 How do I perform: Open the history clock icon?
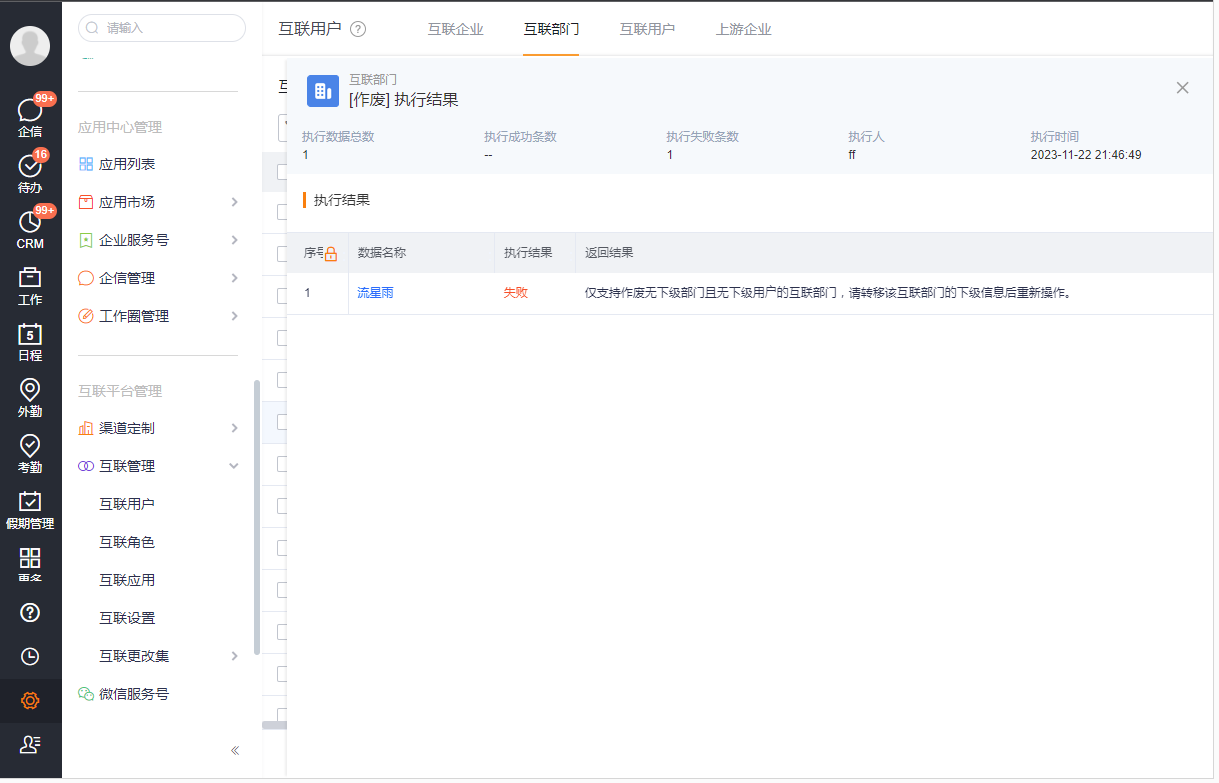pos(30,656)
